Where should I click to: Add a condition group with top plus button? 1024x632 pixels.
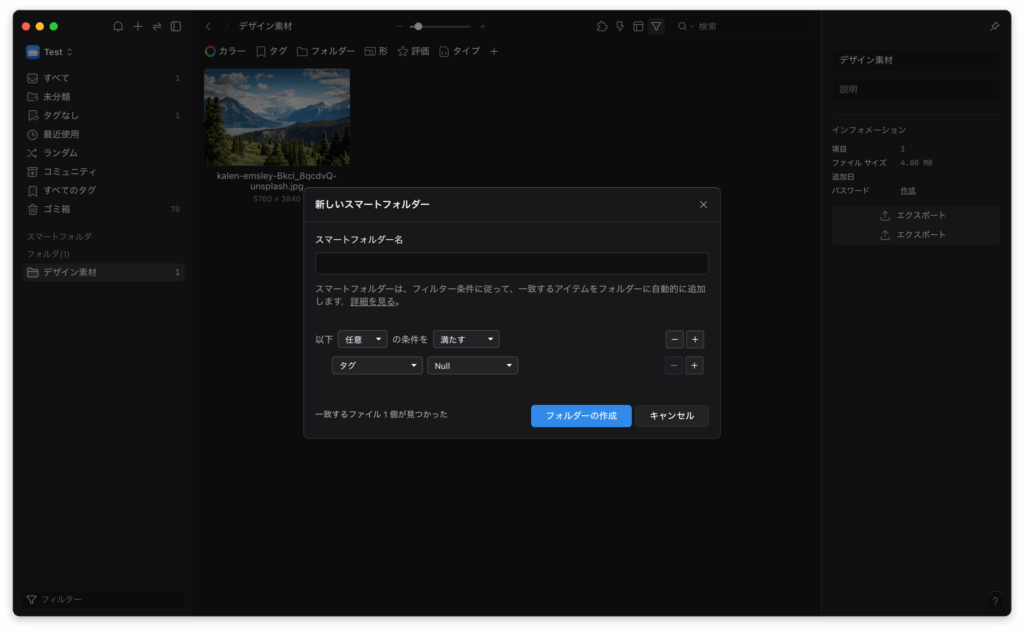pyautogui.click(x=695, y=339)
